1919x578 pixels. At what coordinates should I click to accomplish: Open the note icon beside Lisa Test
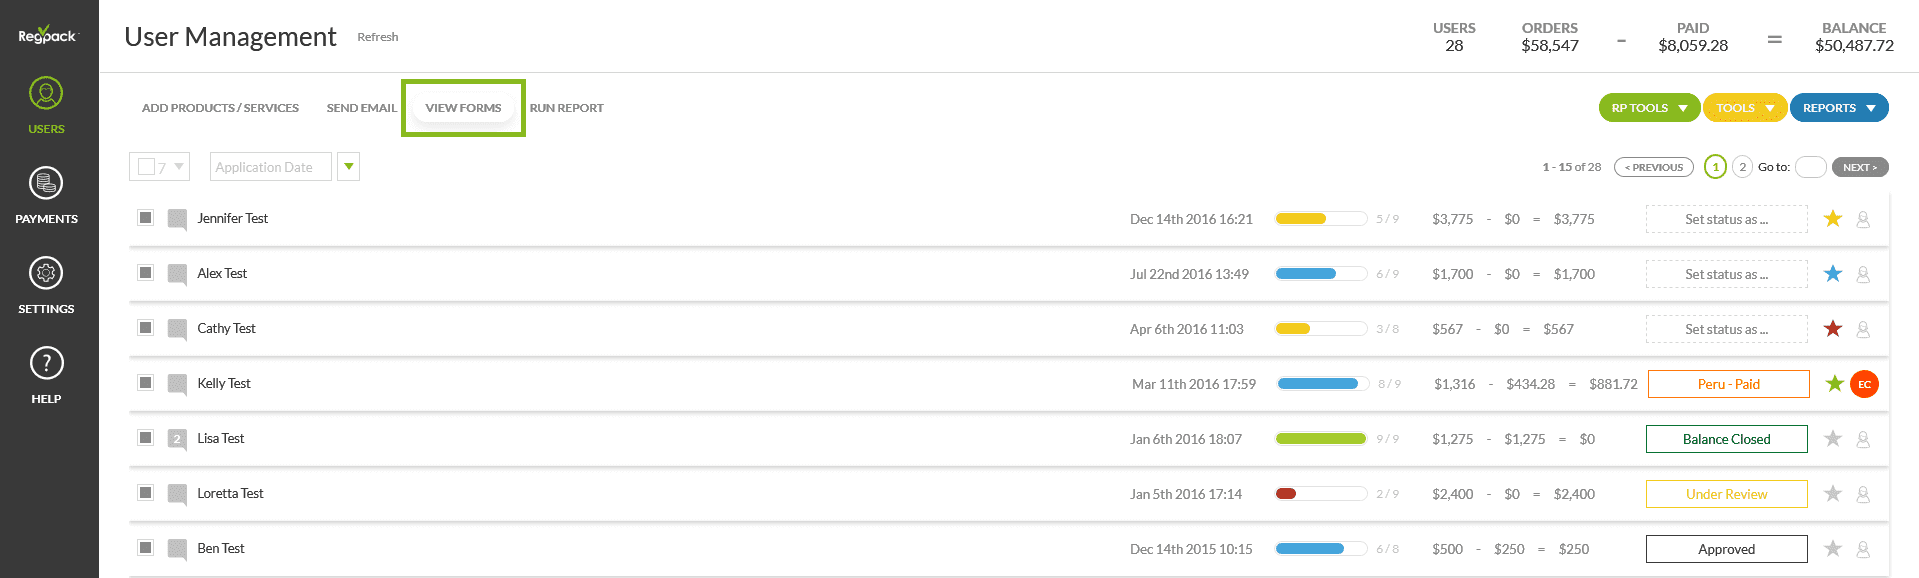tap(177, 439)
